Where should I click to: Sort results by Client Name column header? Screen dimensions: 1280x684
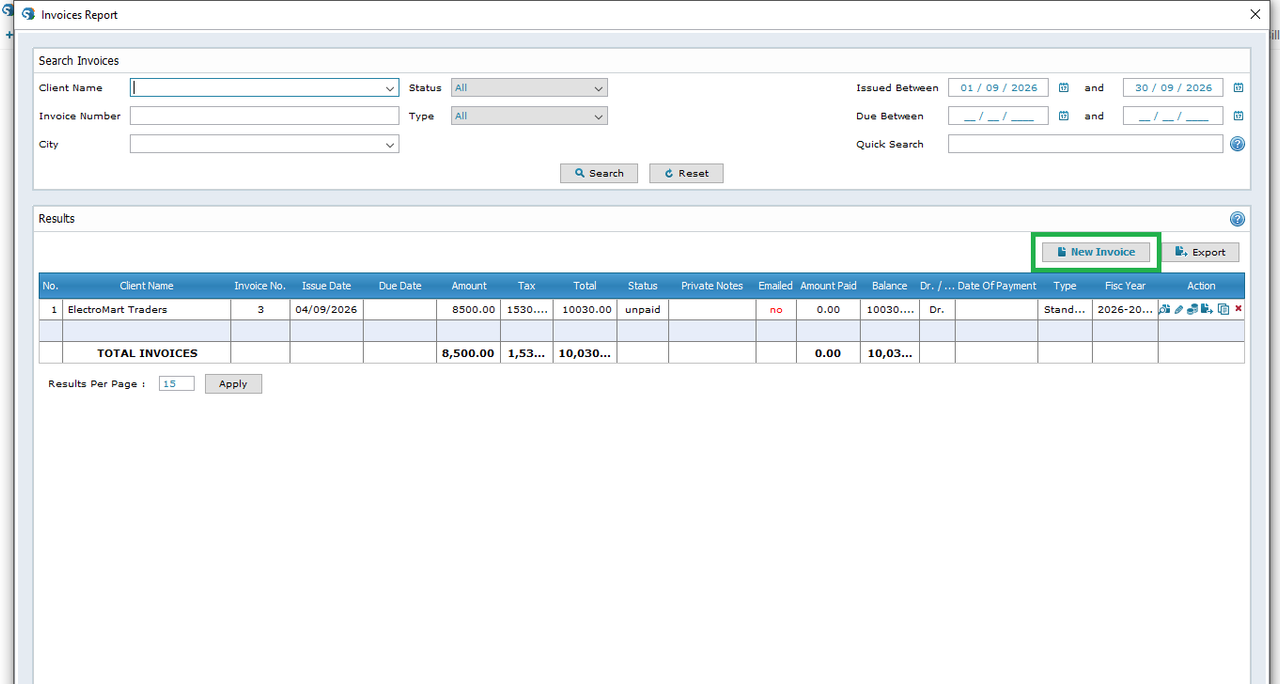point(147,286)
